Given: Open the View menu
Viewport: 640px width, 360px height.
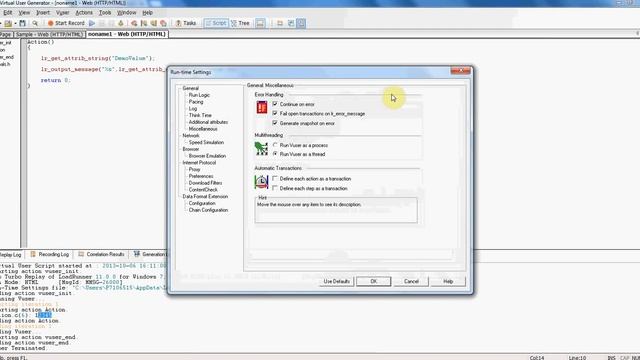Looking at the screenshot, I should pos(24,13).
